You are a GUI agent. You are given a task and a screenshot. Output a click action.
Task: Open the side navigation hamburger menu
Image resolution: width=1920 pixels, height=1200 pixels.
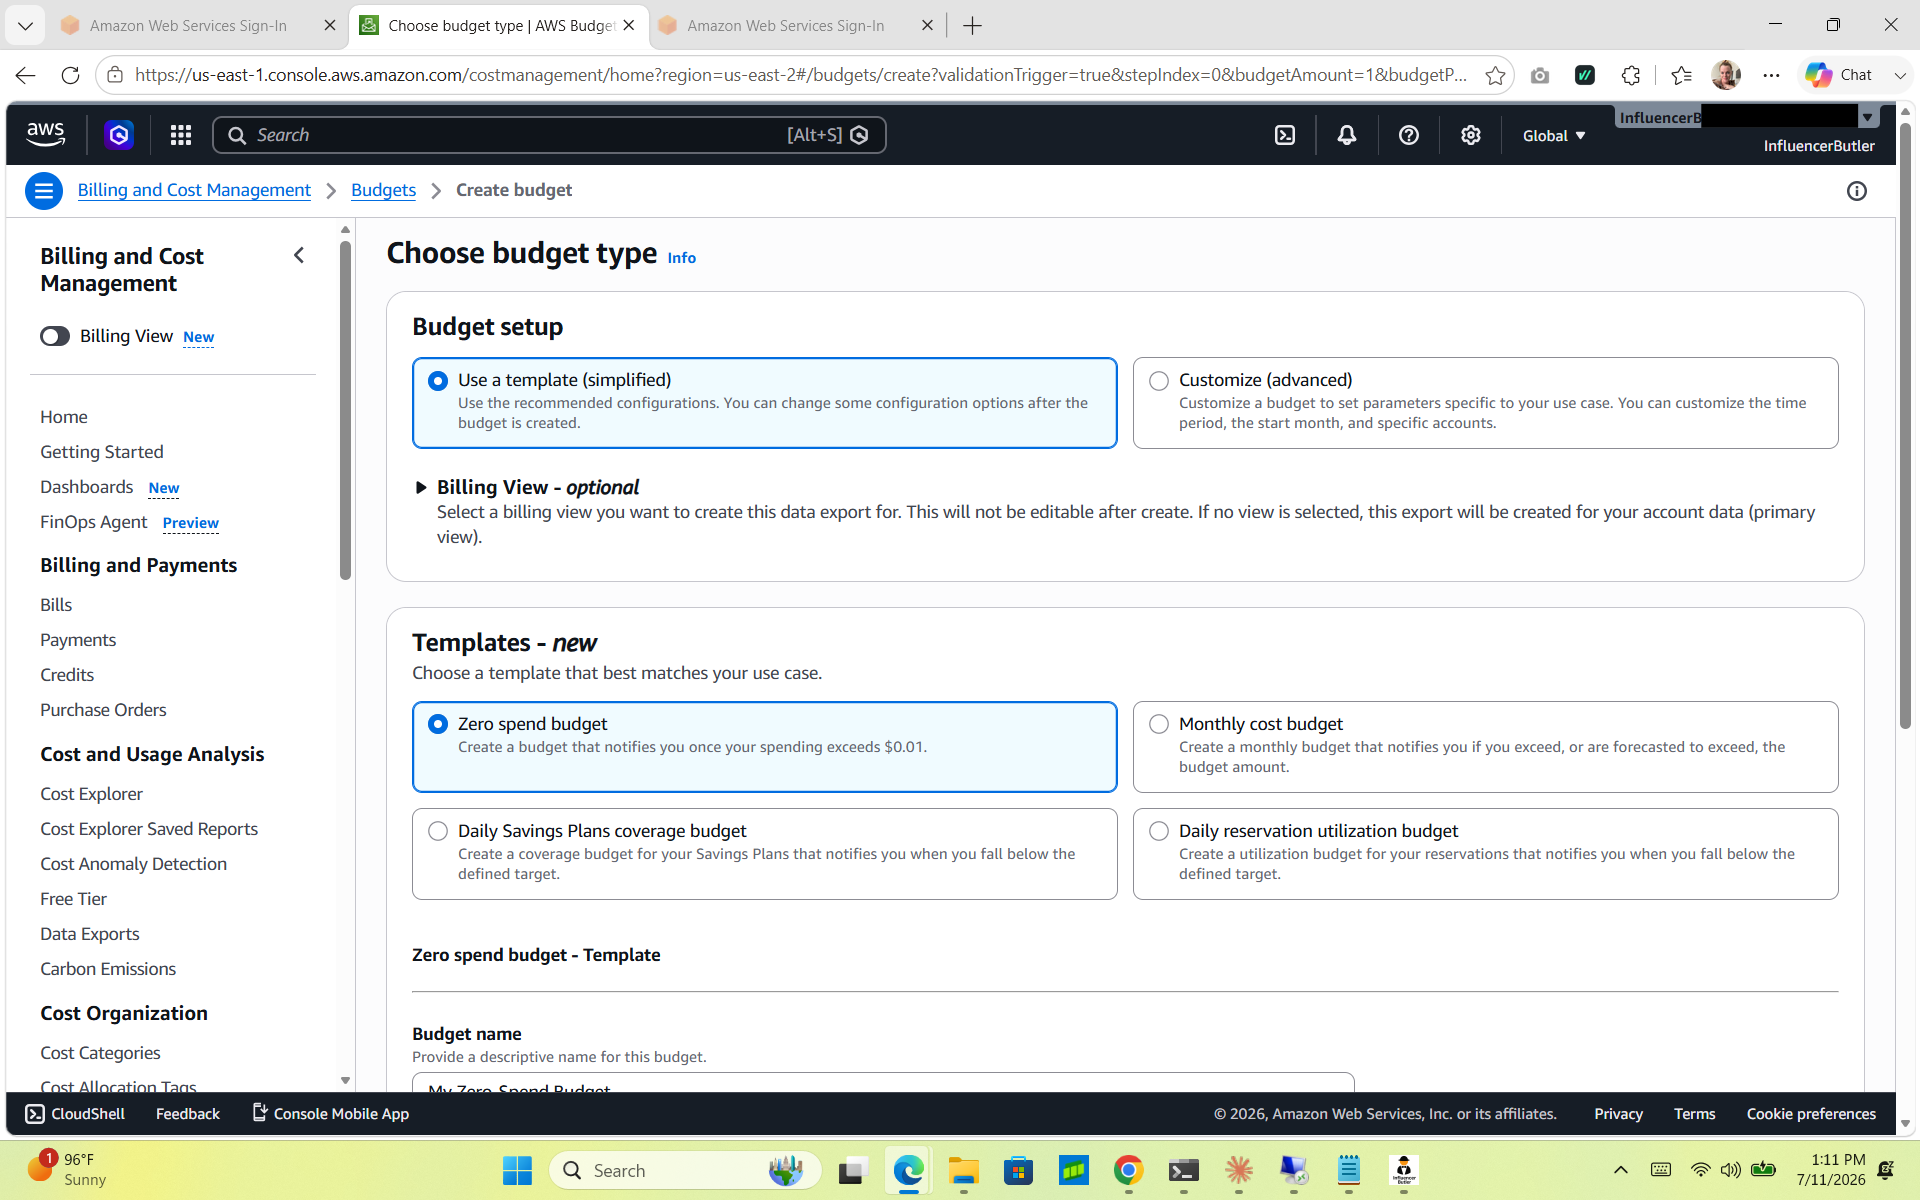click(44, 190)
